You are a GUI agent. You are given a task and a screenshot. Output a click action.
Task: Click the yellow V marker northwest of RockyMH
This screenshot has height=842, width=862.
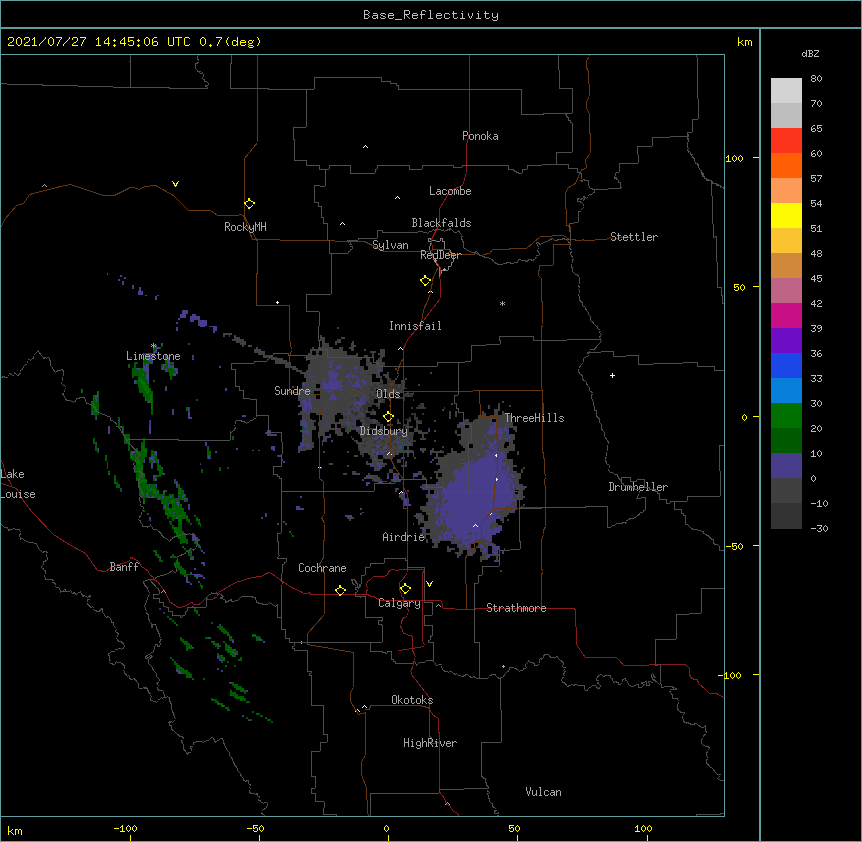coord(175,184)
